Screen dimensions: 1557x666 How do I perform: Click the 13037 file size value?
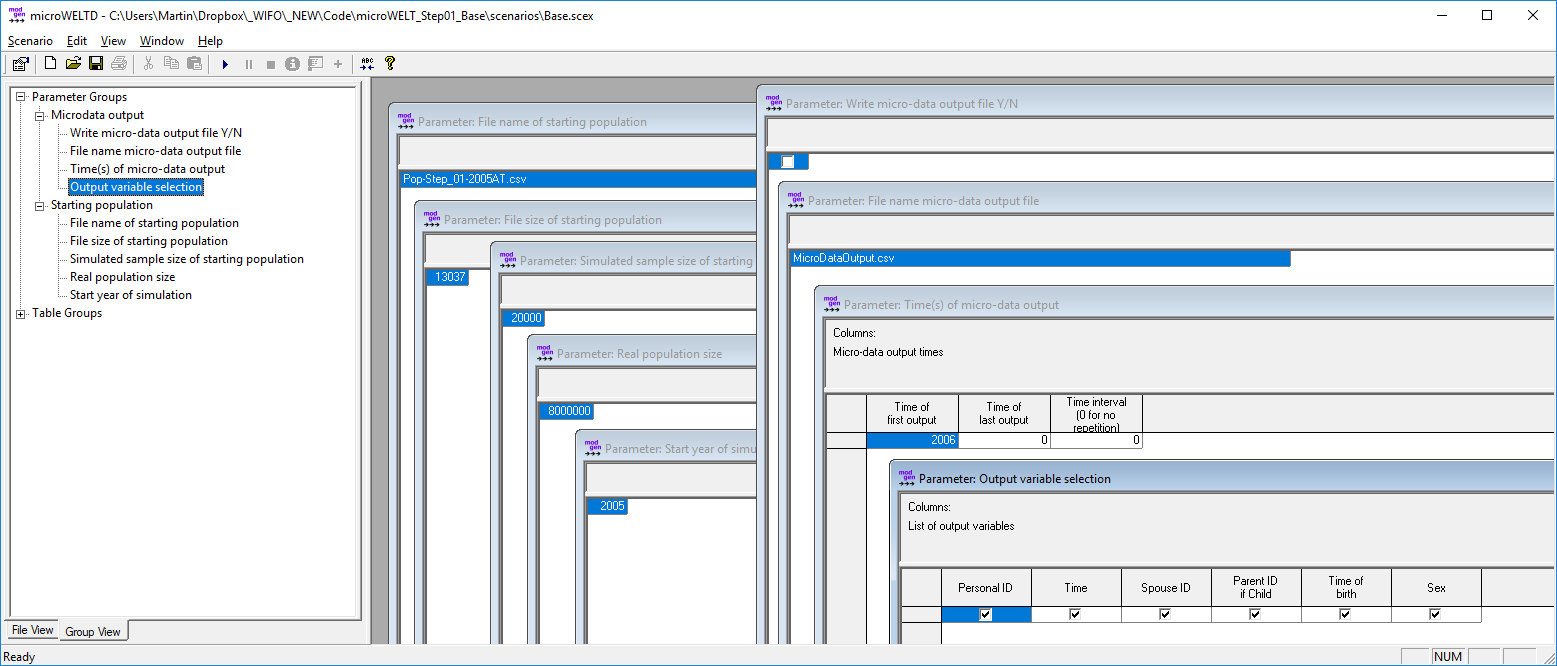(x=447, y=277)
